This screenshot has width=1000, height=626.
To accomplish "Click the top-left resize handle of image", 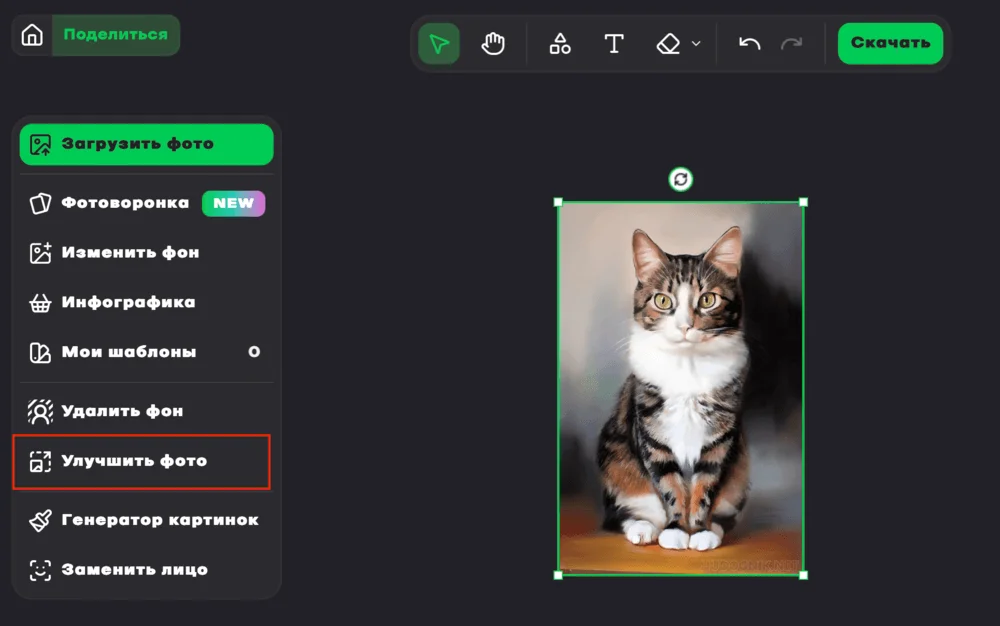I will (558, 202).
